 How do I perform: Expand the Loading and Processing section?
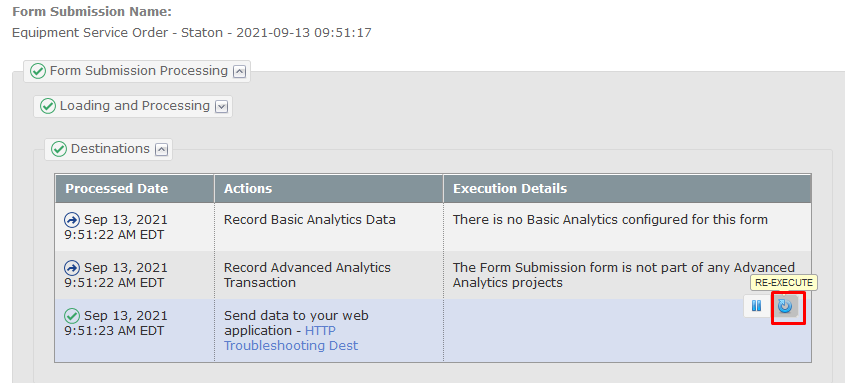click(221, 107)
